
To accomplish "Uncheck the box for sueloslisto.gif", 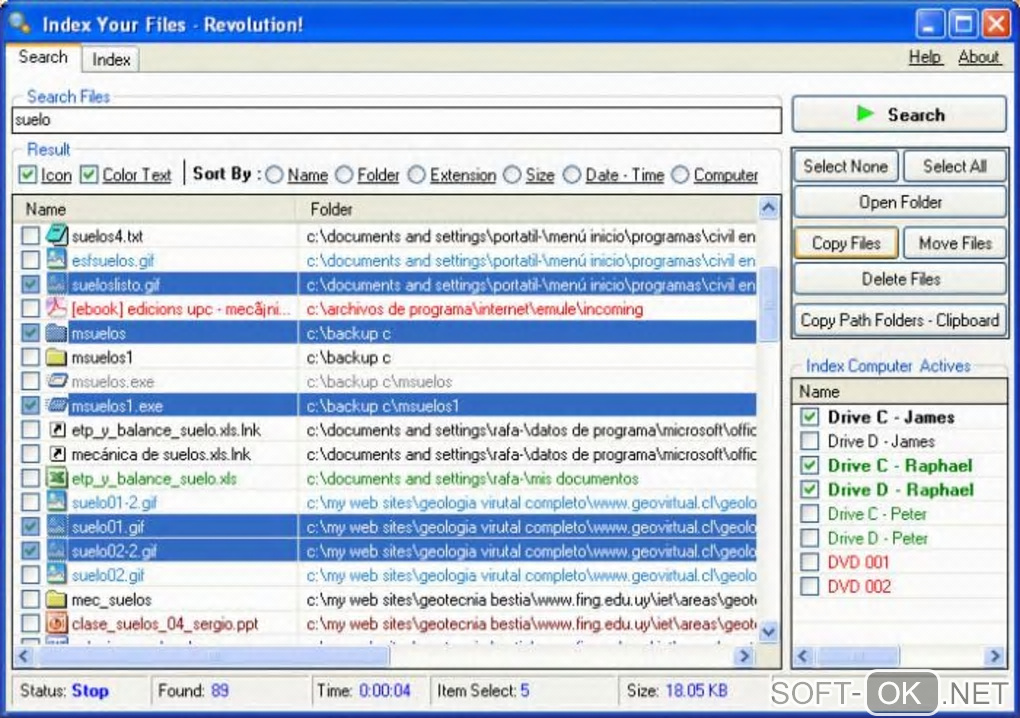I will [30, 284].
